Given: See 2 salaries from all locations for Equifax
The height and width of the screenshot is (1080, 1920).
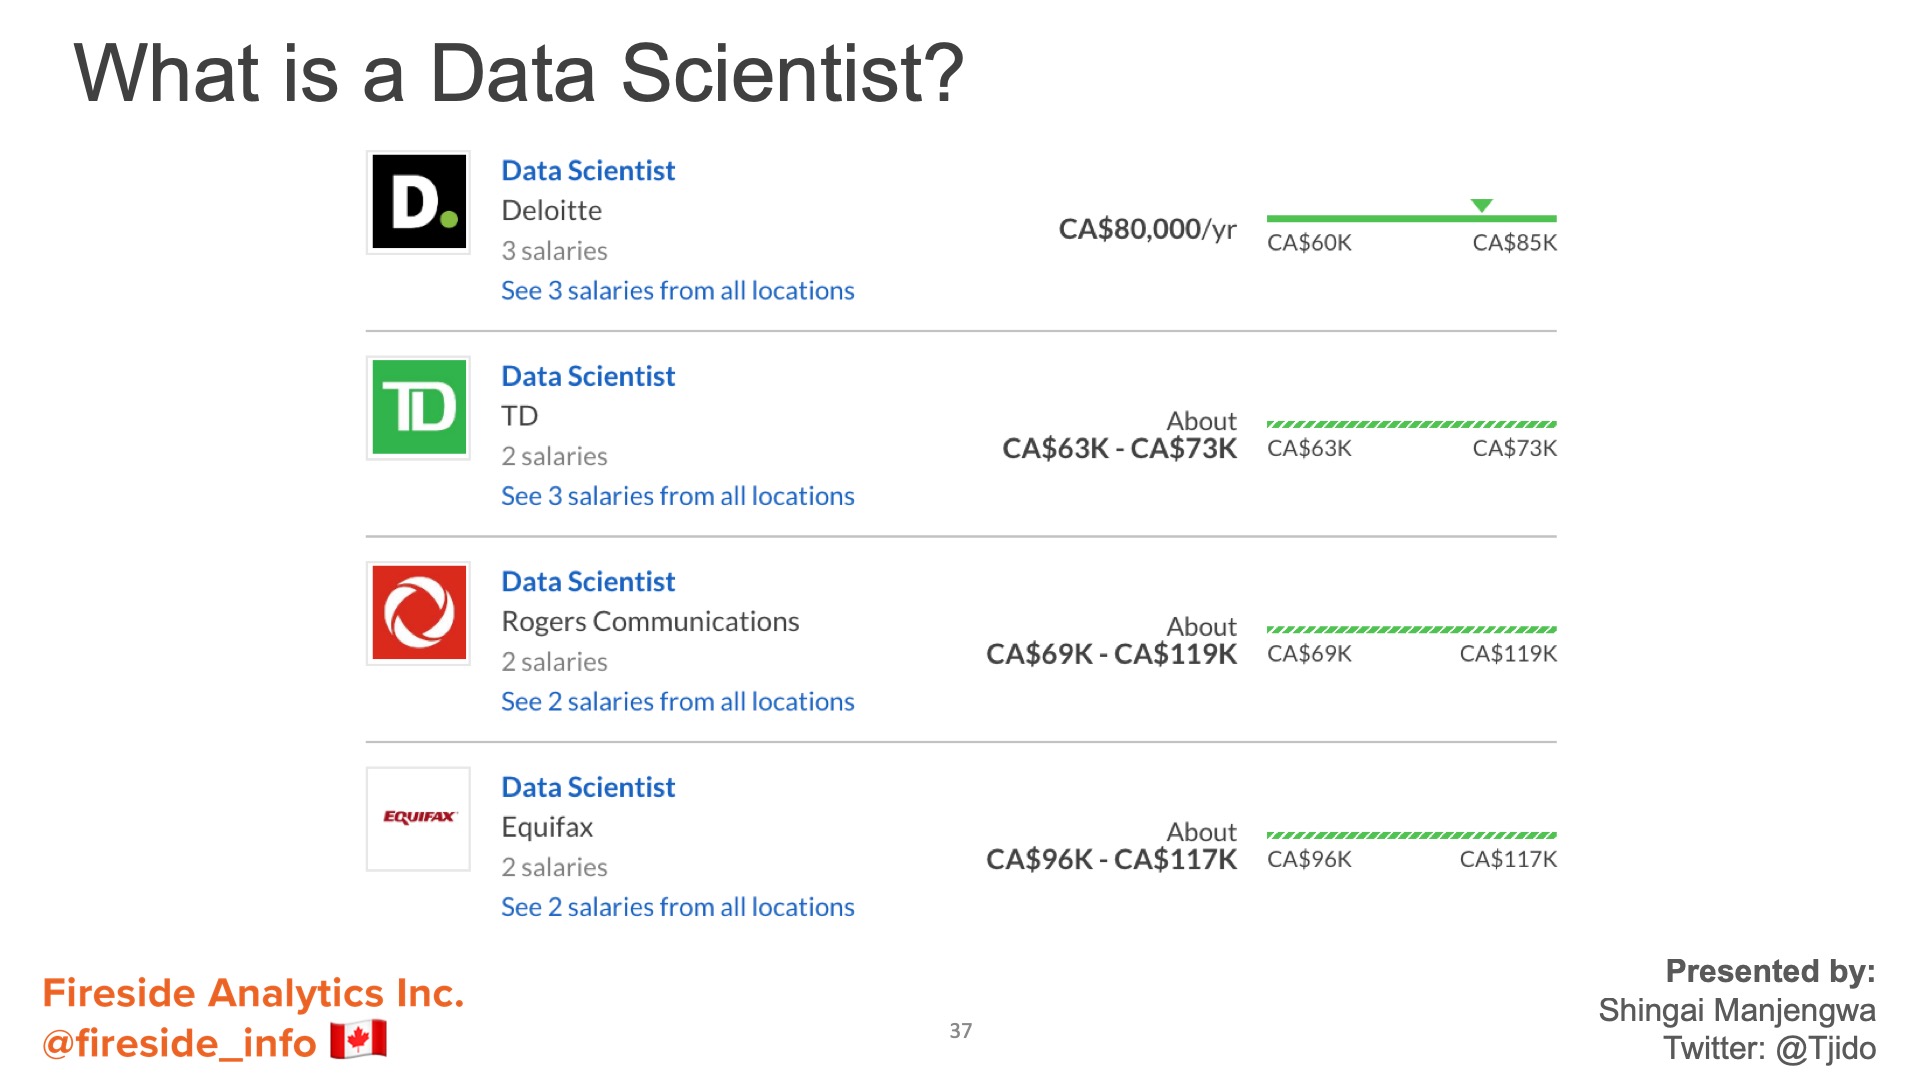Looking at the screenshot, I should point(678,907).
